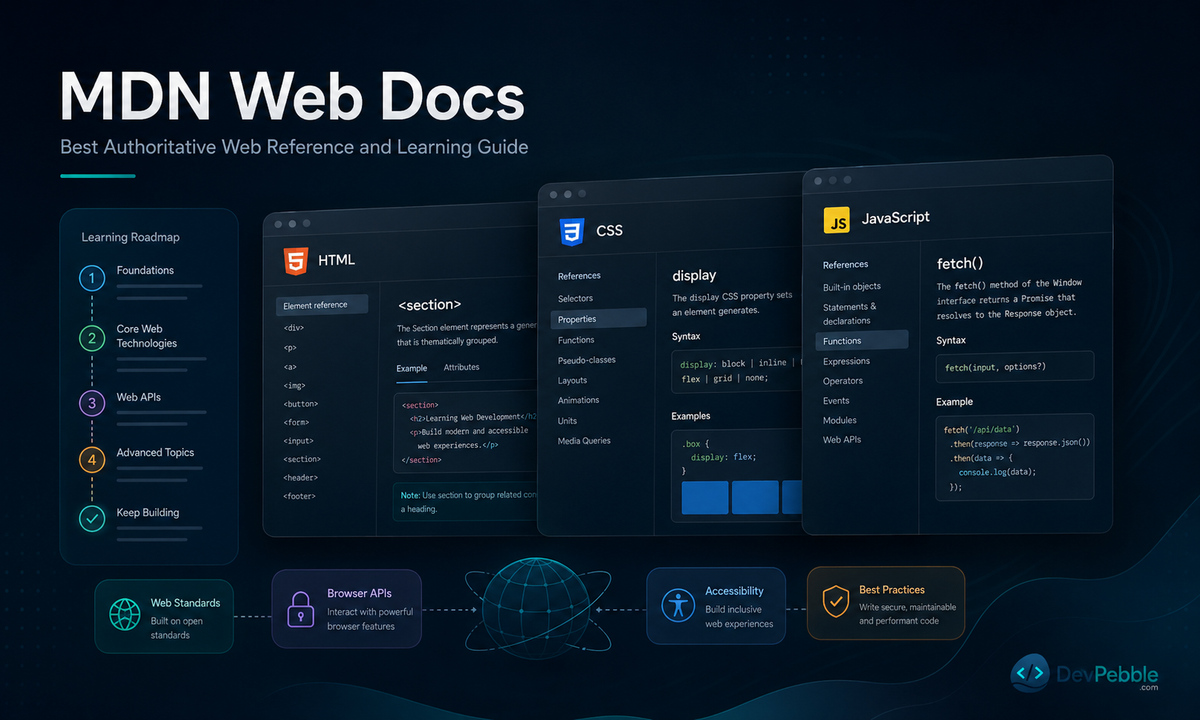Image resolution: width=1200 pixels, height=720 pixels.
Task: Click the section Note callout box
Action: pyautogui.click(x=466, y=502)
